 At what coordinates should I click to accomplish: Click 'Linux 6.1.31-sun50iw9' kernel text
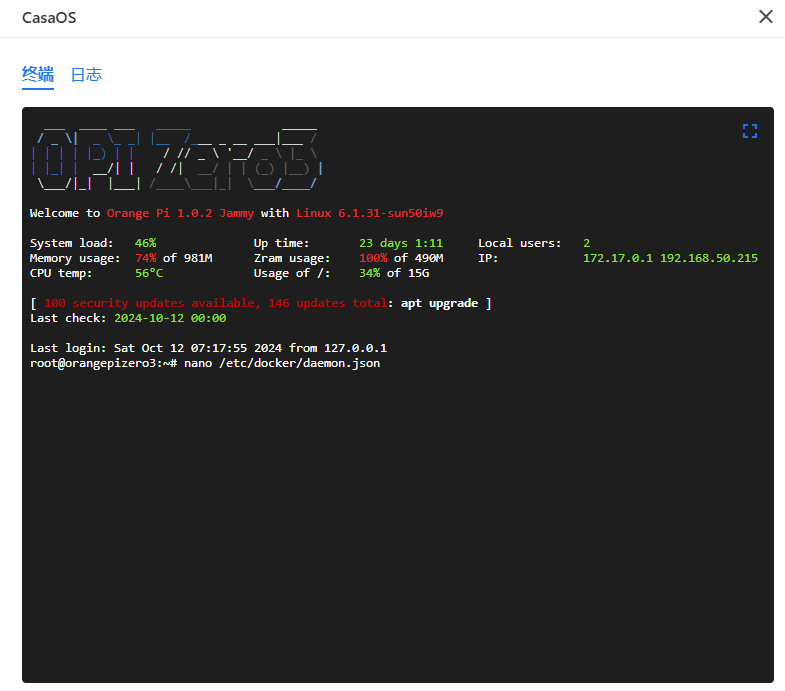pos(369,213)
